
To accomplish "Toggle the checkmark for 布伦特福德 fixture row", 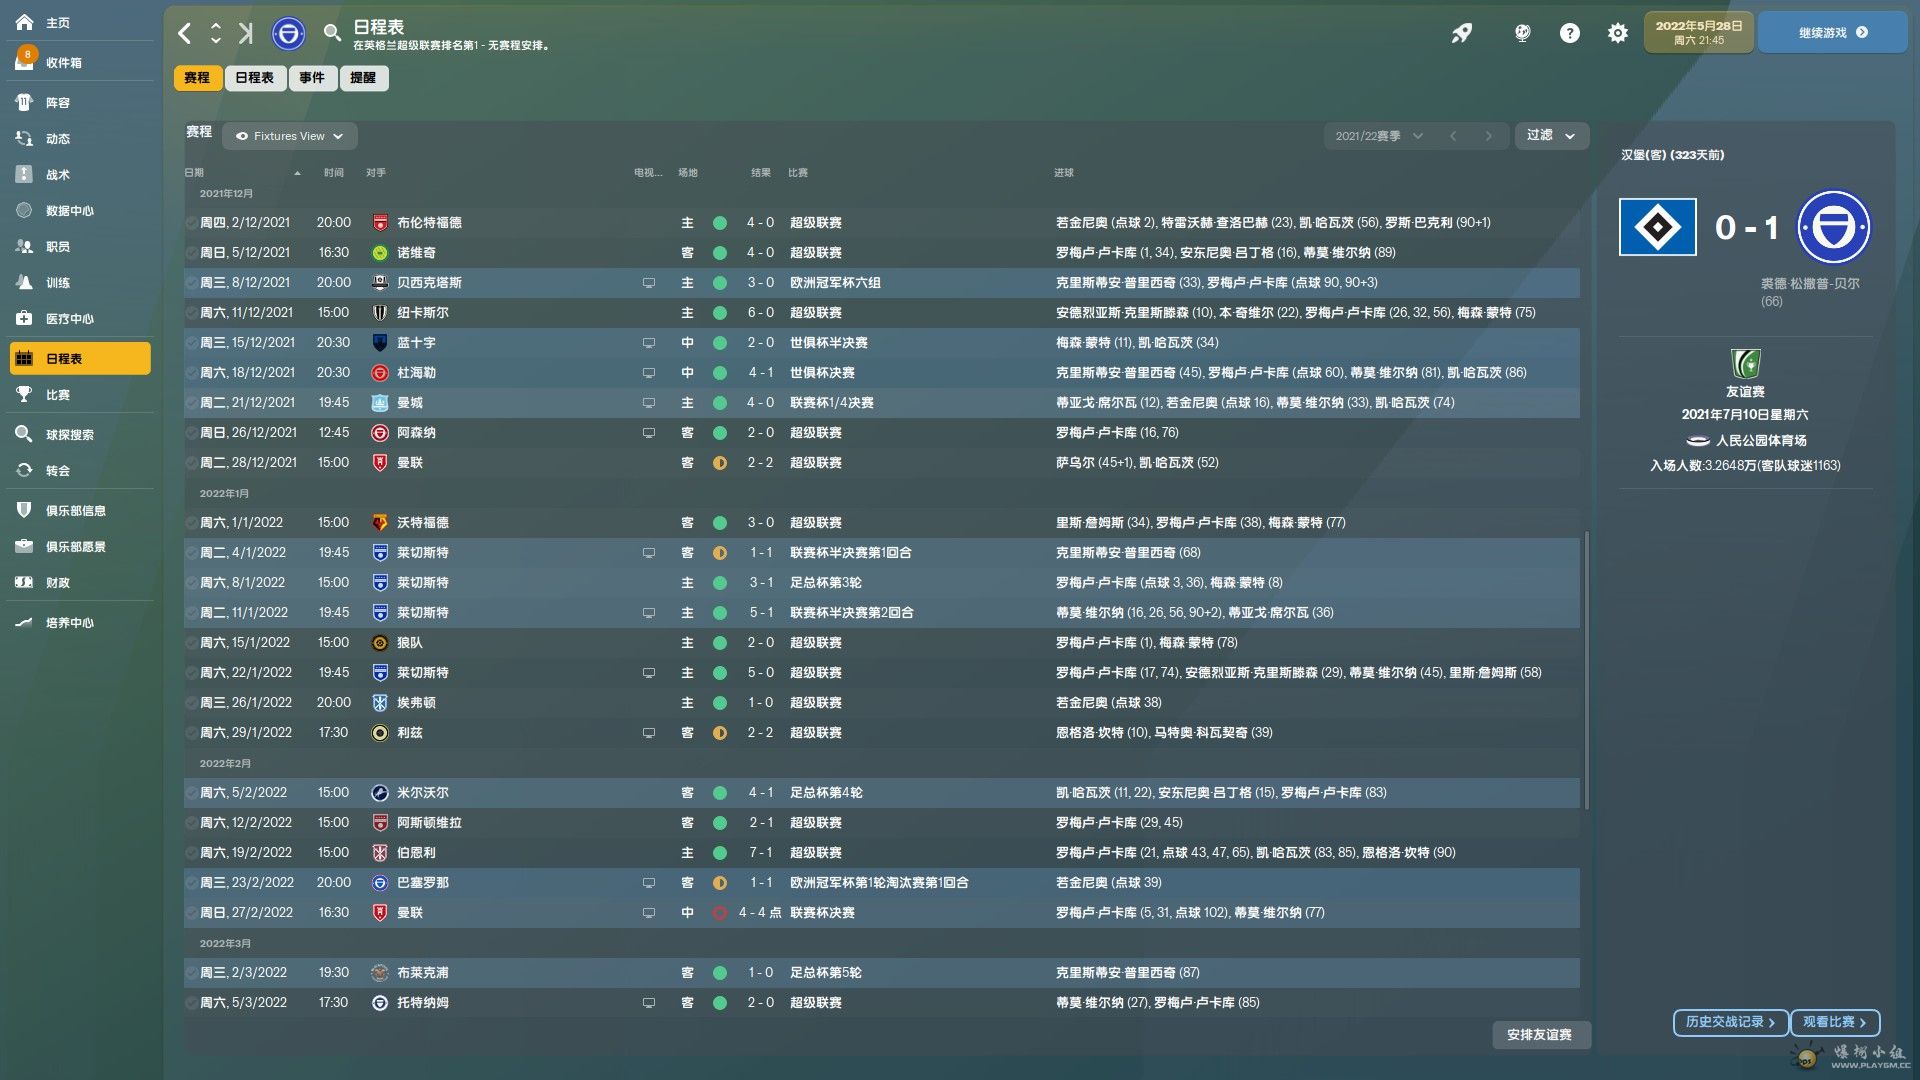I will click(191, 223).
